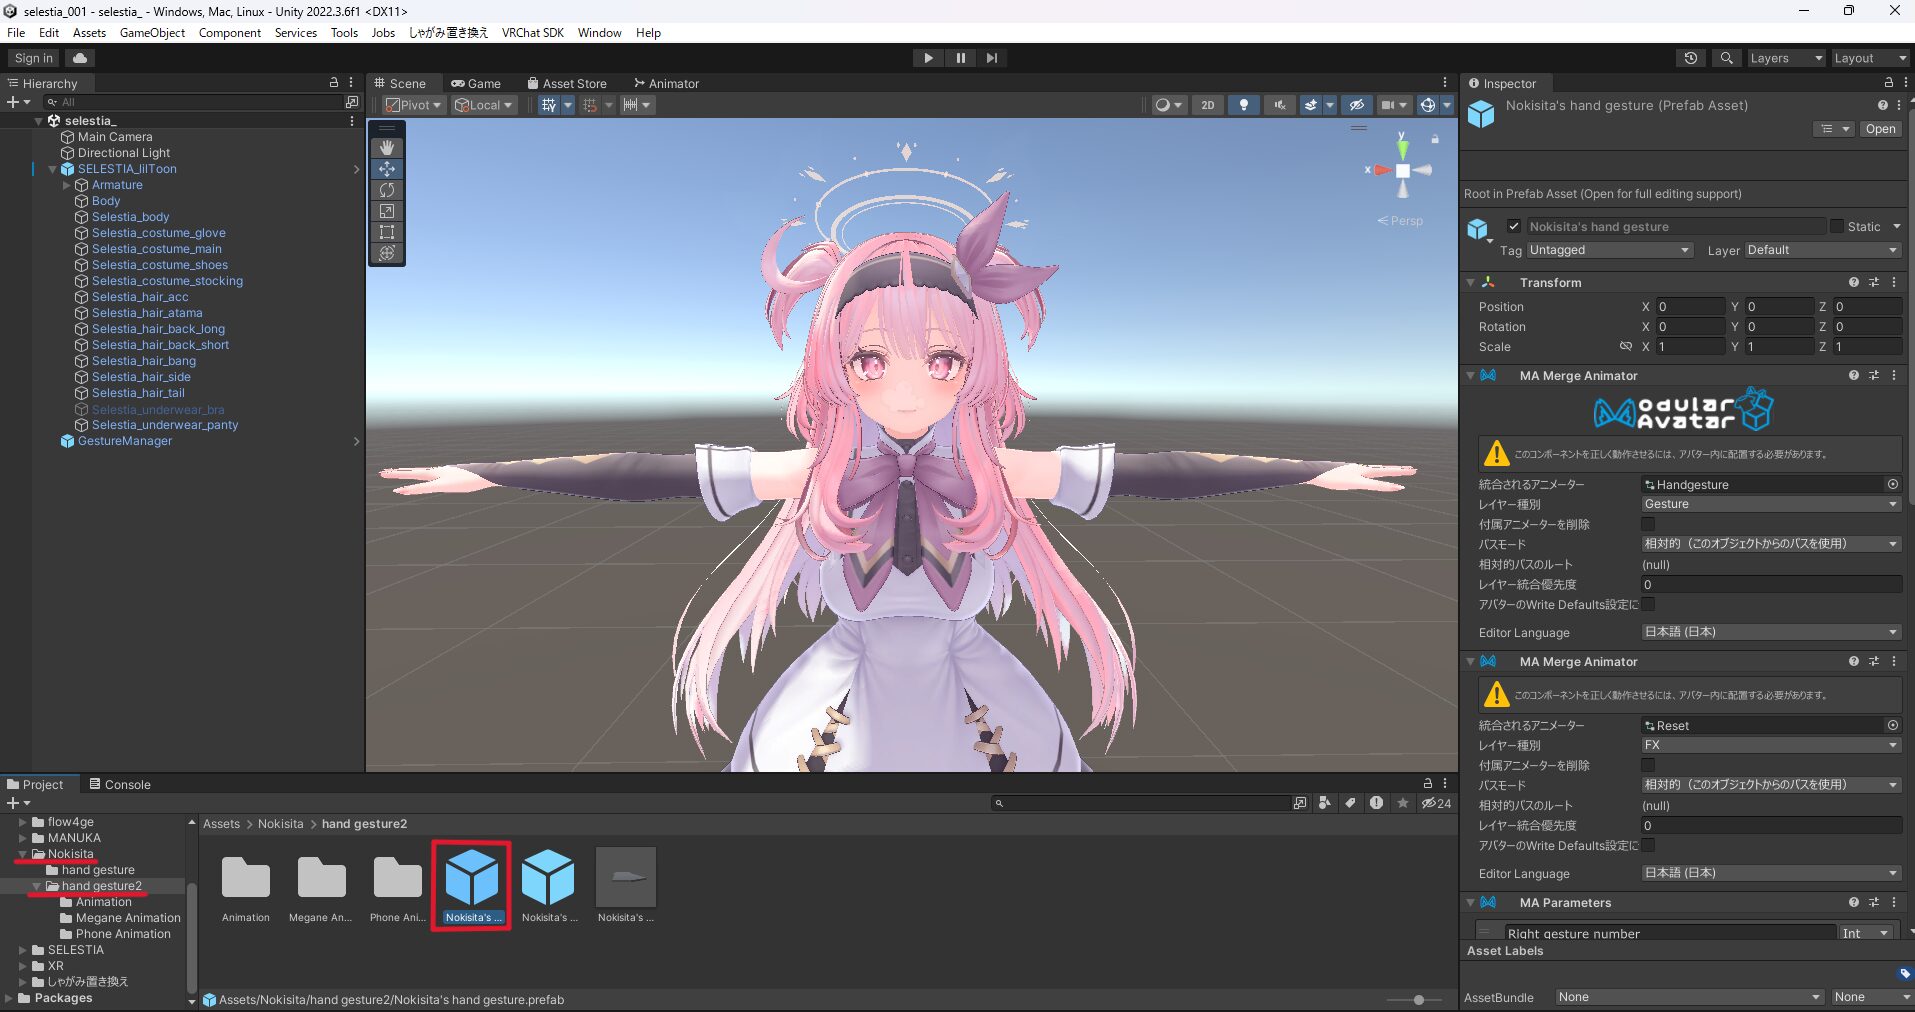Select Nokisita's hand gesture prefab thumbnail
Viewport: 1915px width, 1012px height.
coord(471,880)
